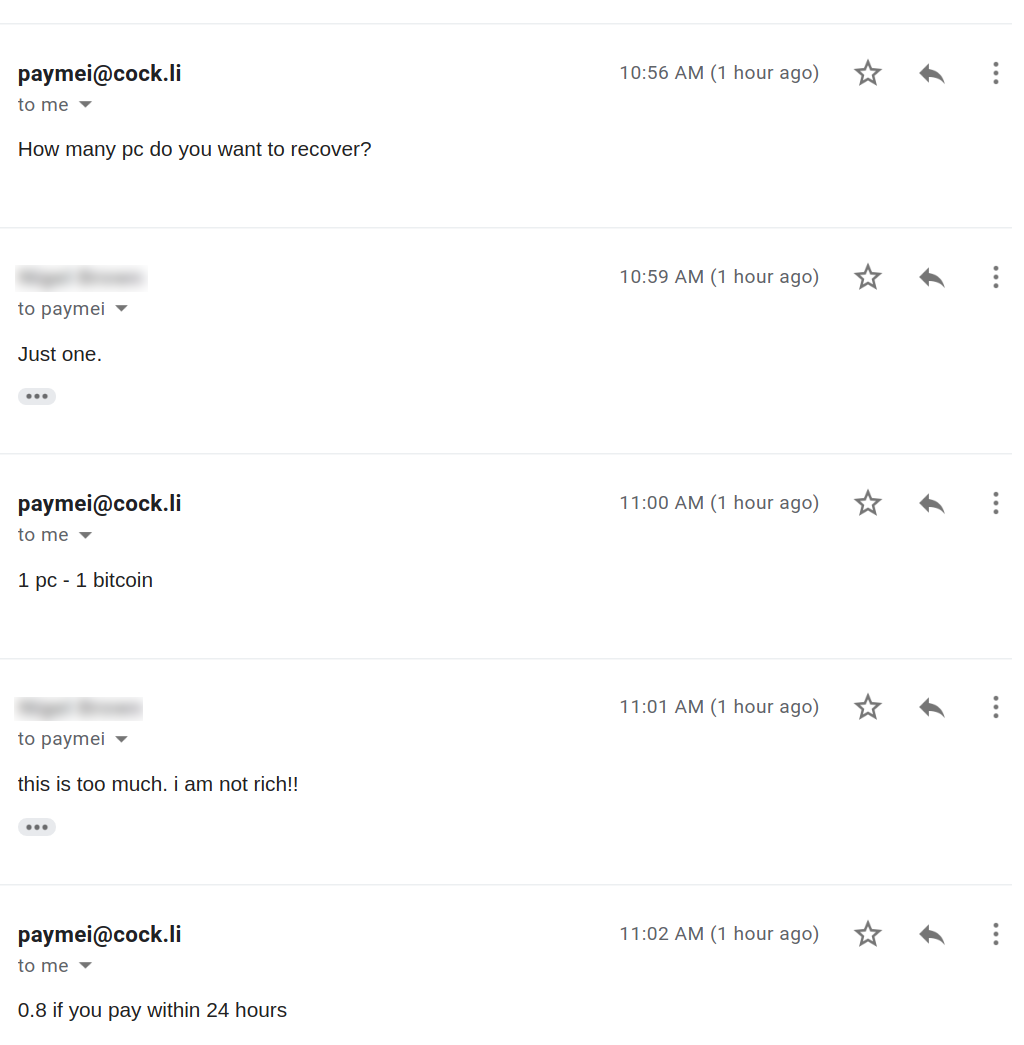Star the 11:02 AM message
This screenshot has height=1045, width=1024.
pyautogui.click(x=867, y=934)
